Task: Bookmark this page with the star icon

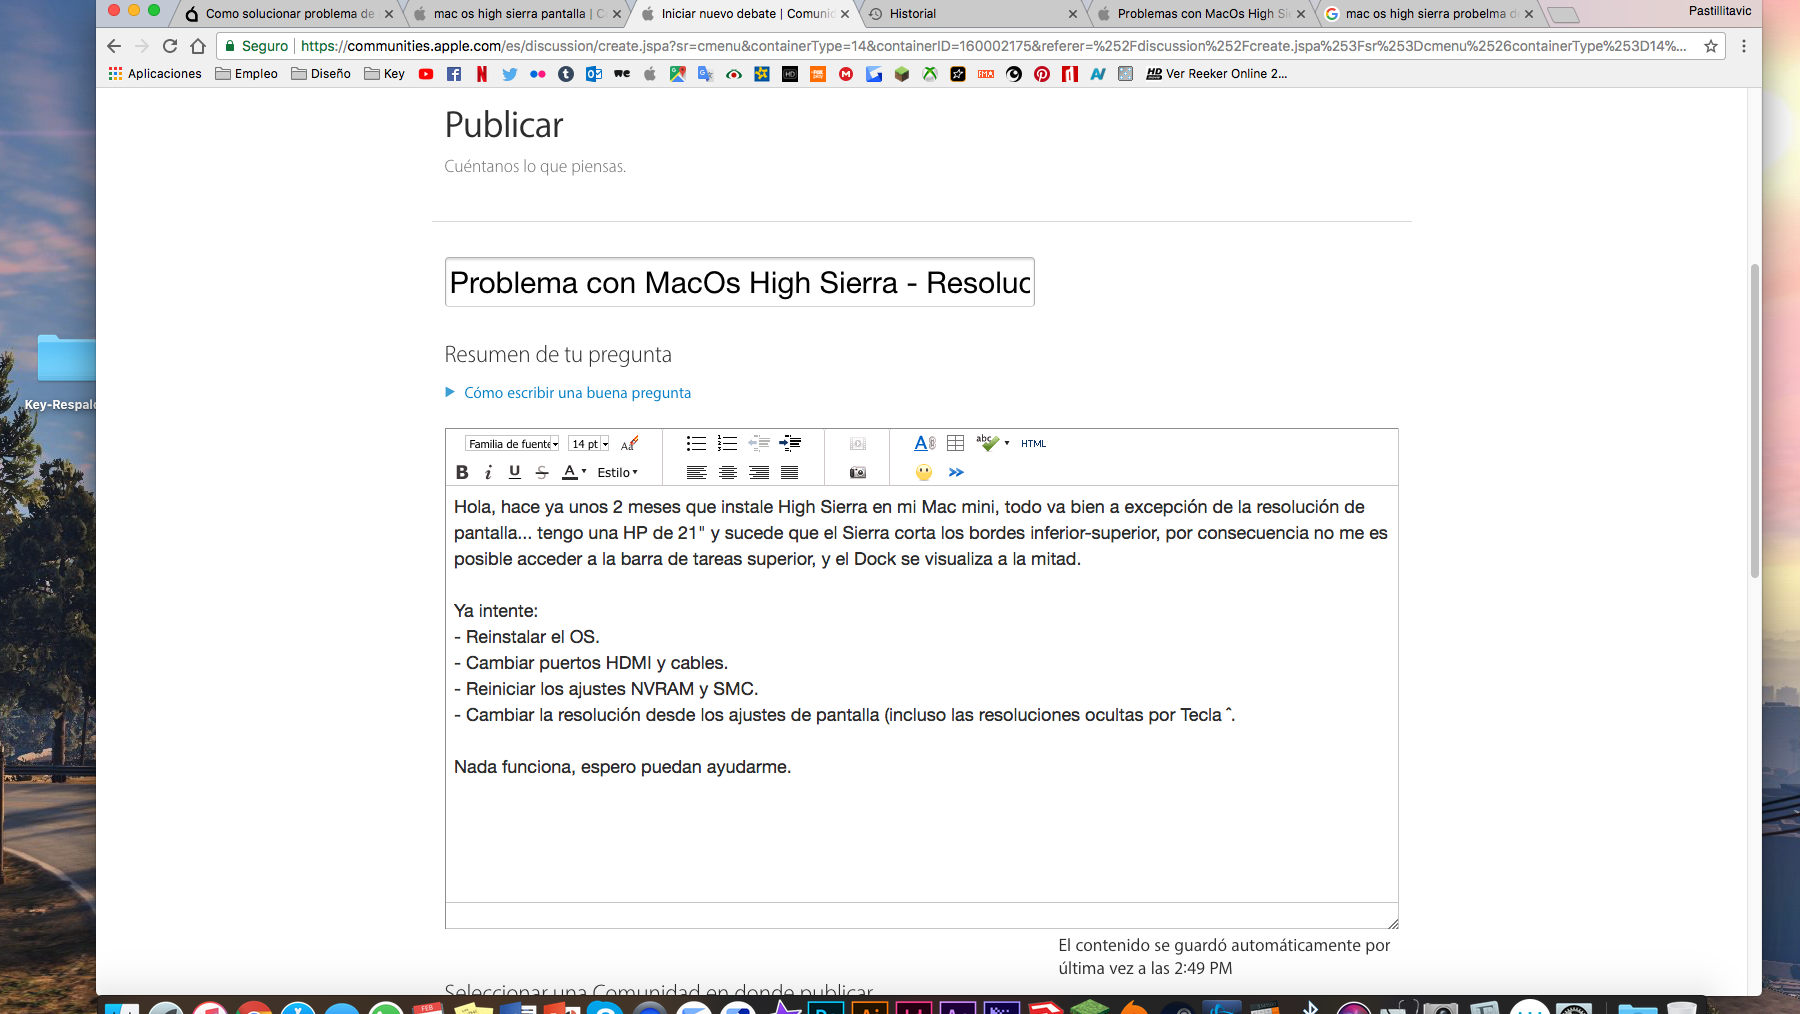Action: (1711, 46)
